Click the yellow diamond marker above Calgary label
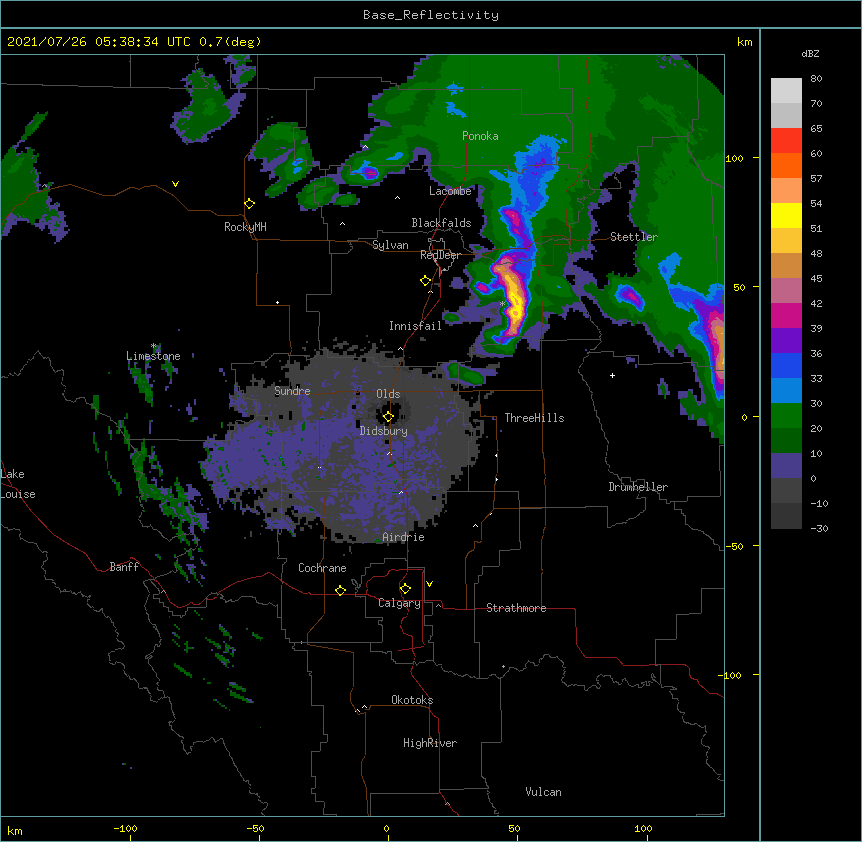 405,589
